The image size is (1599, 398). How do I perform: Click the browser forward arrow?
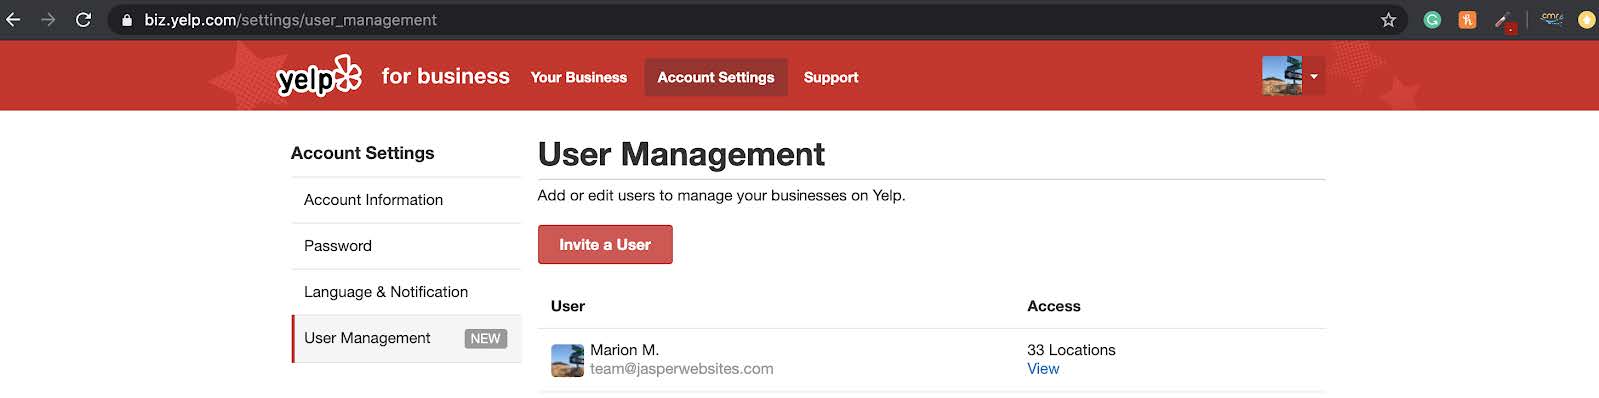(48, 20)
